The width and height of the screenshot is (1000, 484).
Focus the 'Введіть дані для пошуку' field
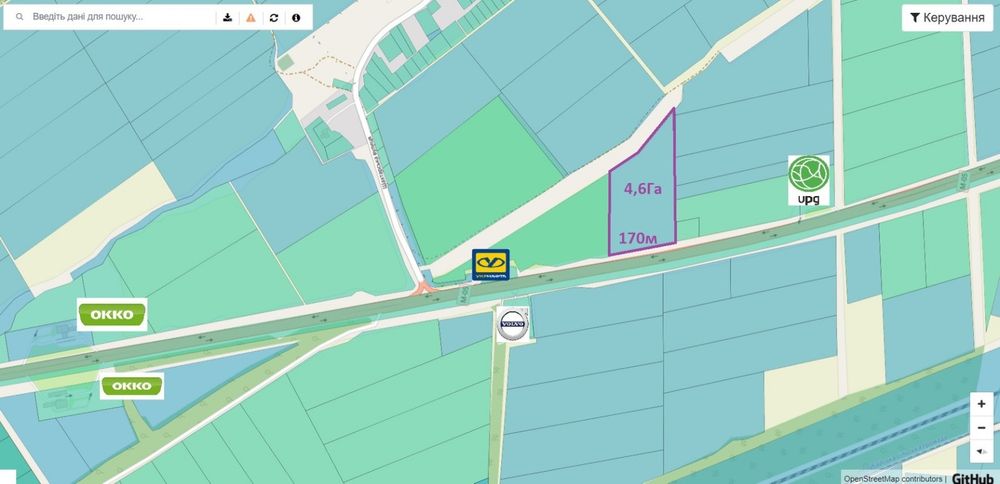click(x=121, y=17)
